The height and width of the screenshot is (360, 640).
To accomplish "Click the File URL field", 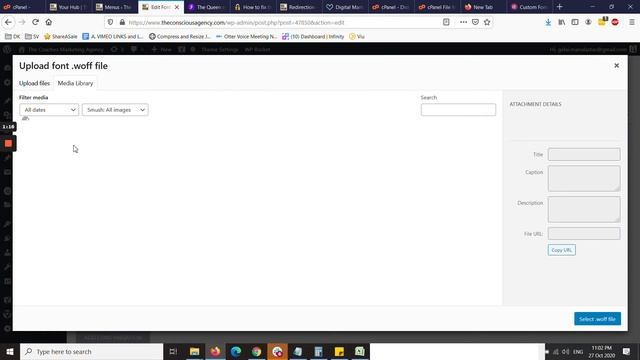I will [584, 233].
